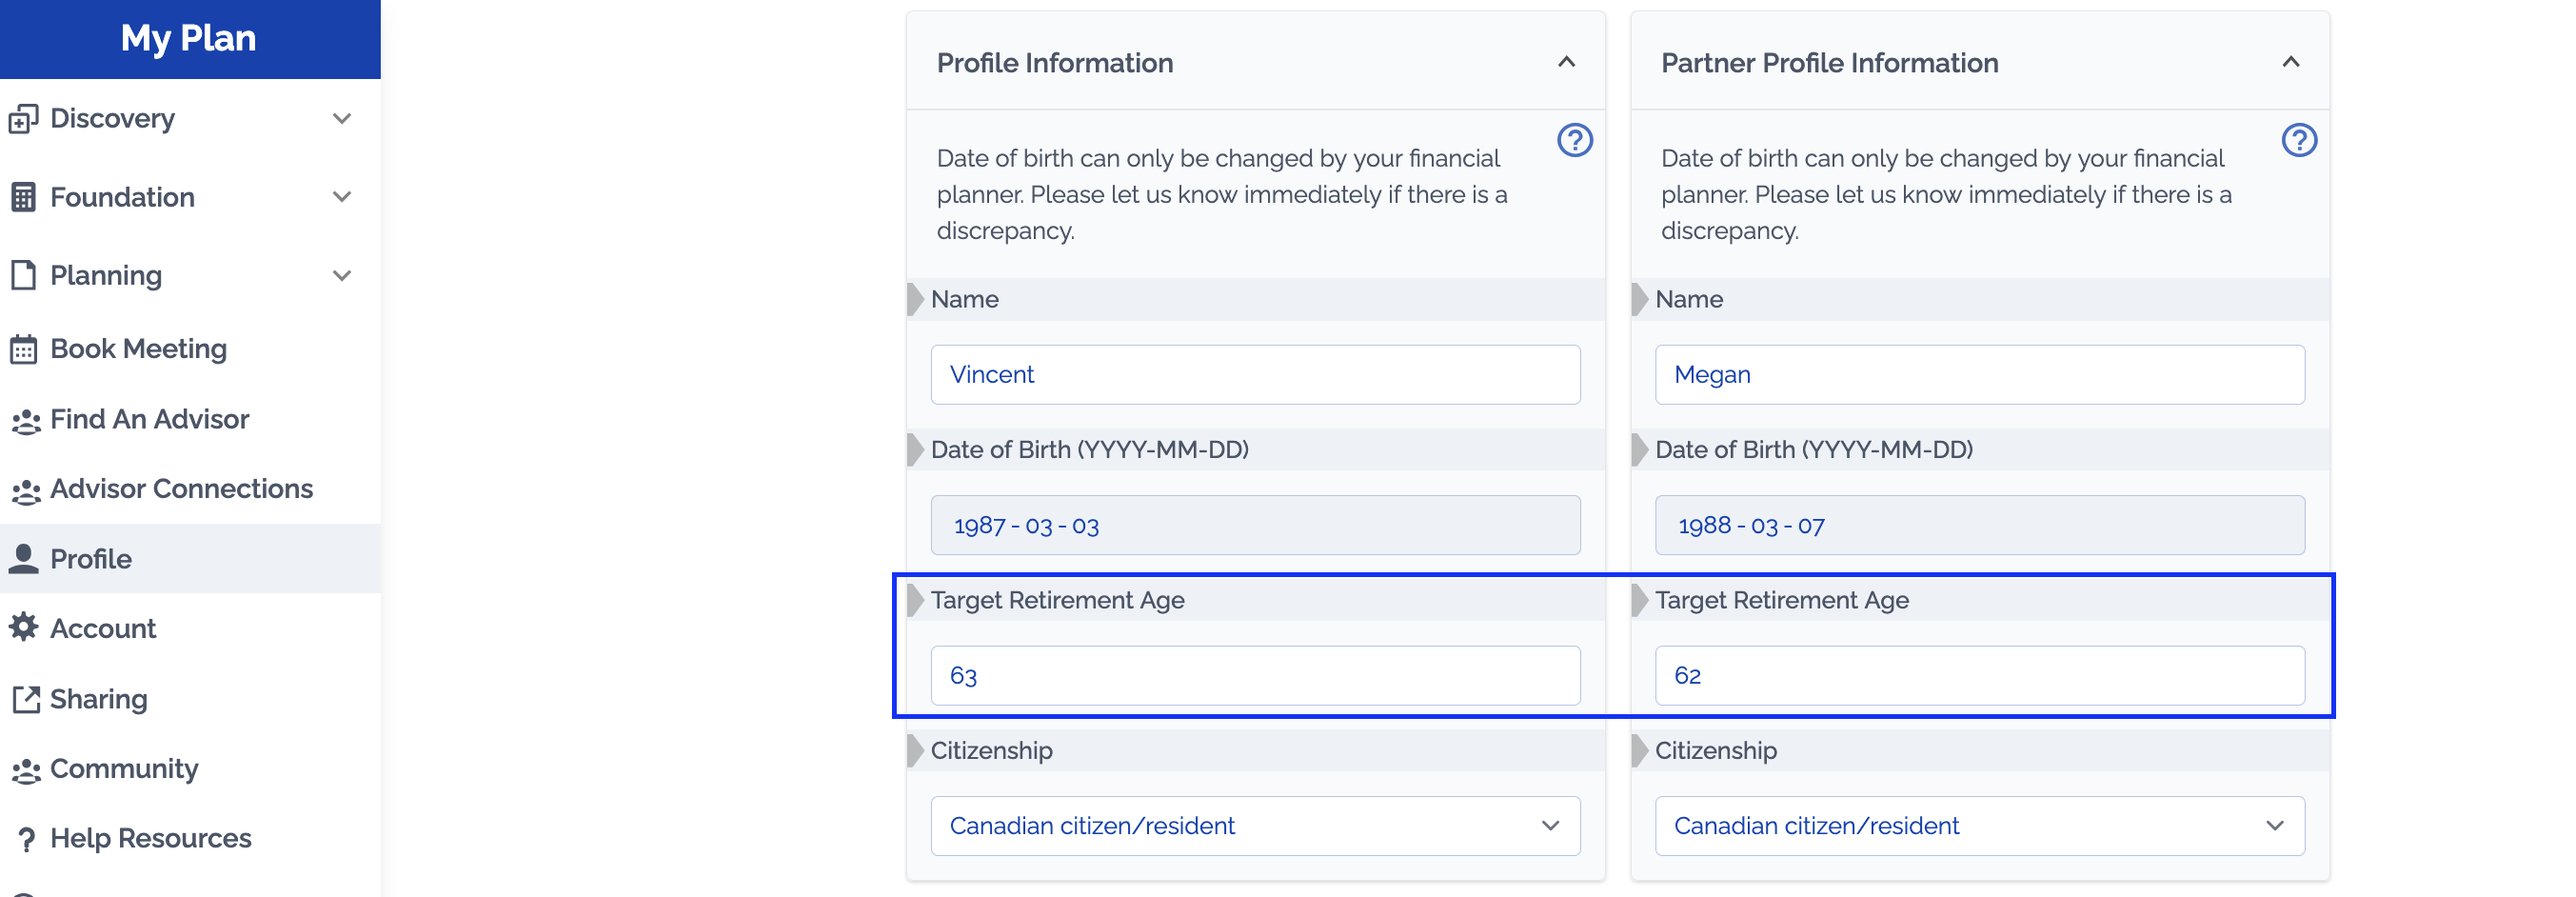Expand the Planning menu chevron
This screenshot has width=2576, height=897.
(342, 275)
